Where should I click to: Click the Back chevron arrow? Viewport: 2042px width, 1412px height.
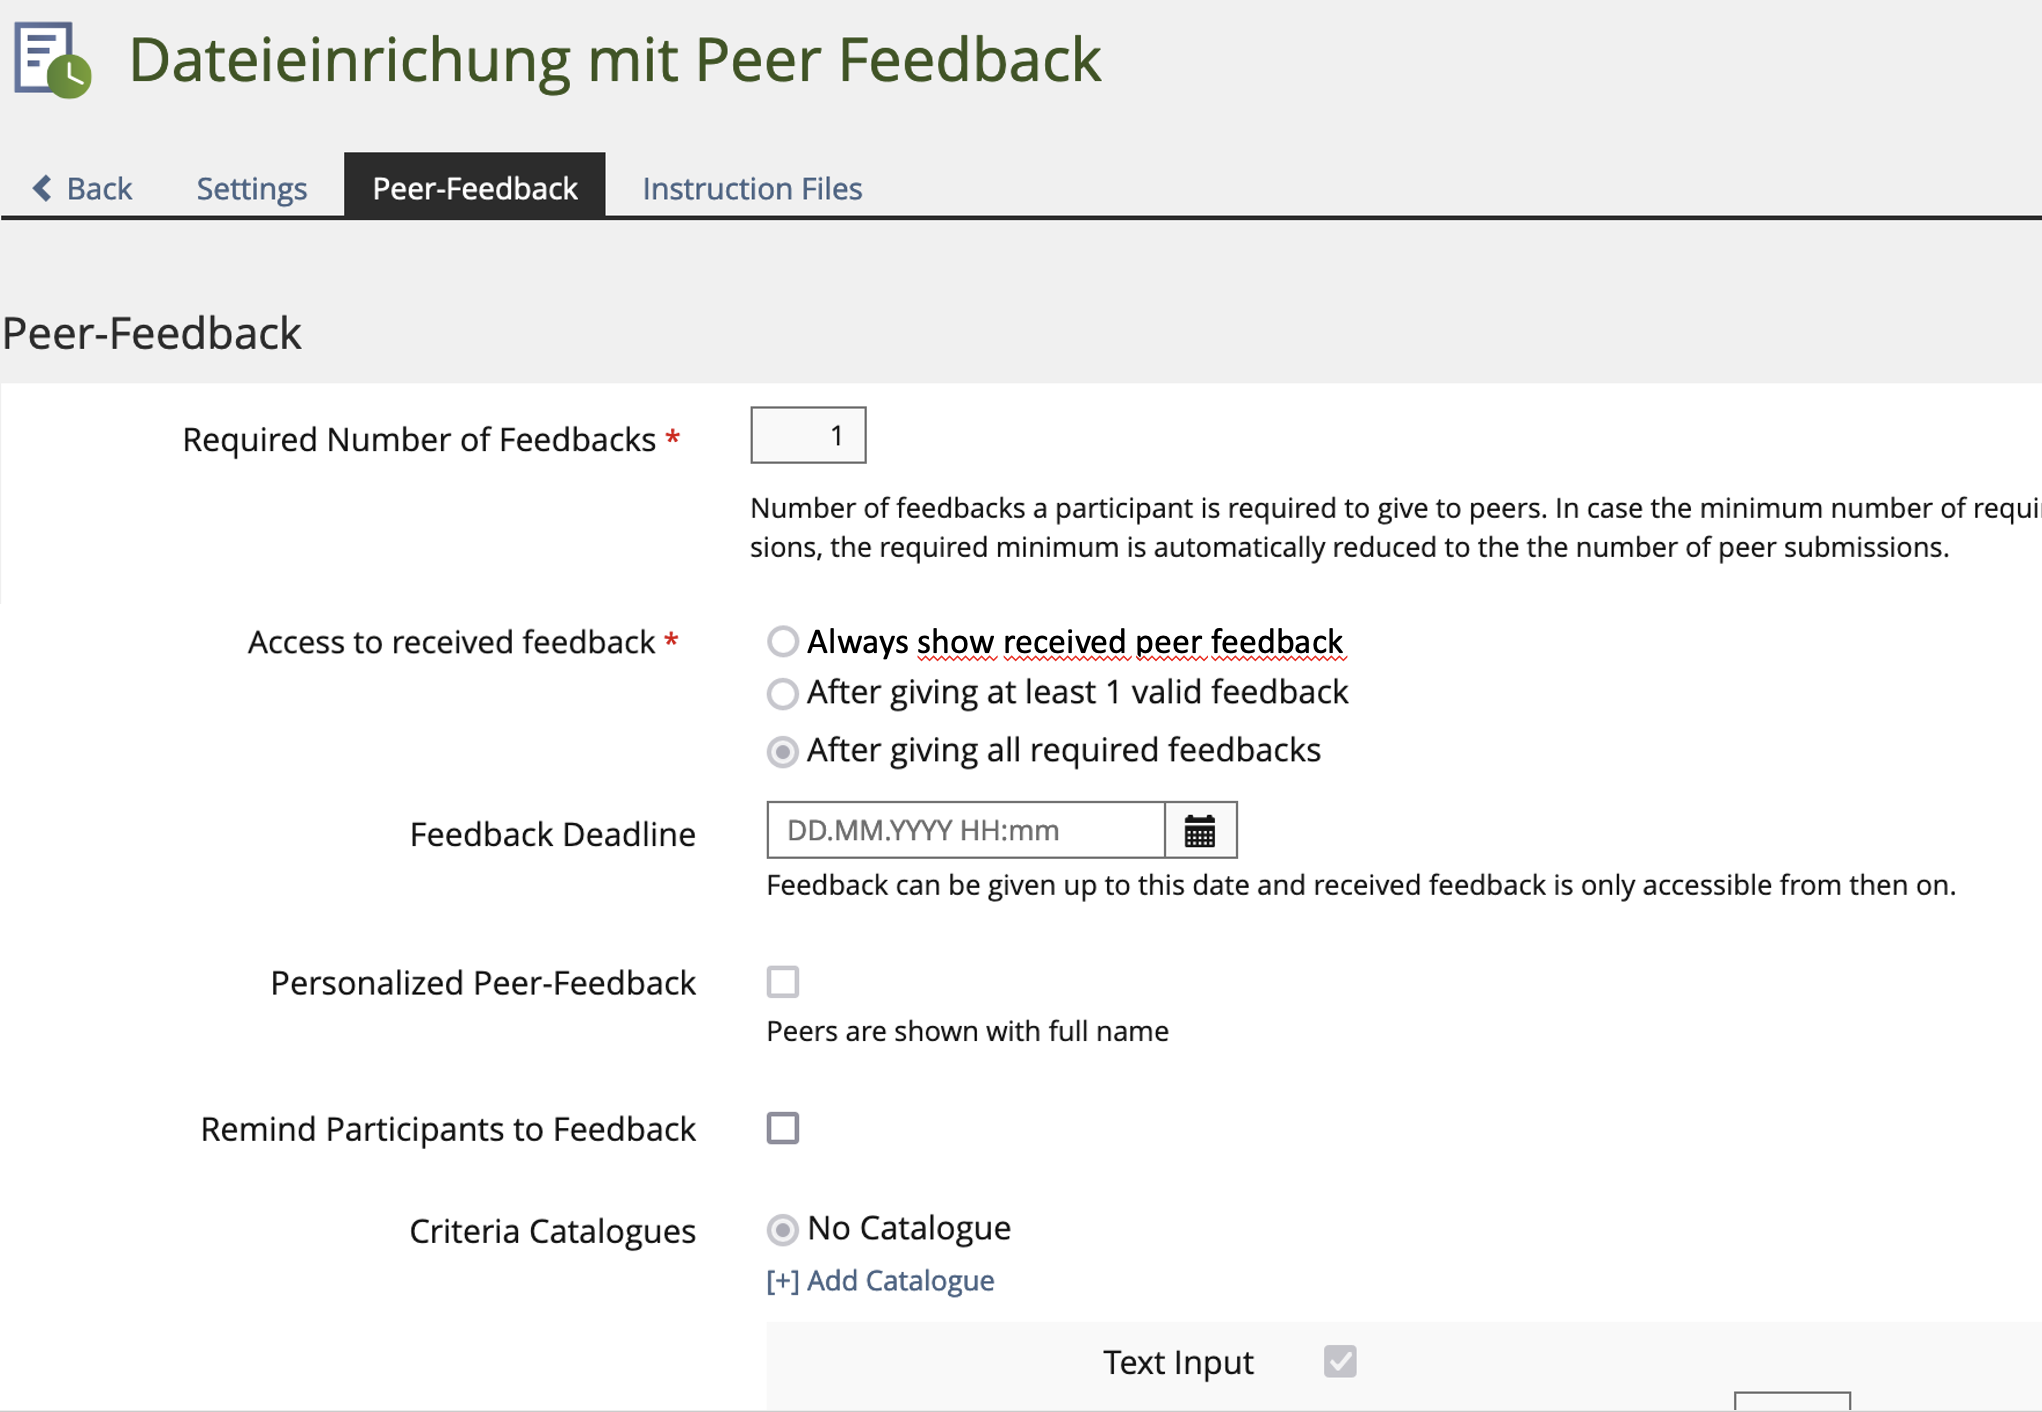point(42,188)
